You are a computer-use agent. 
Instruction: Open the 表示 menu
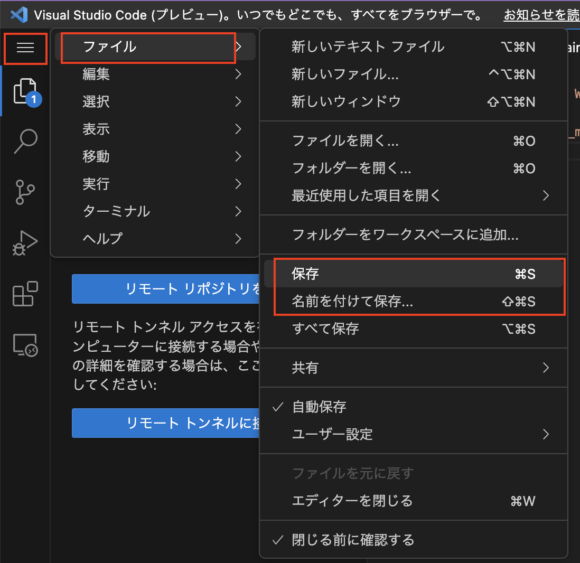tap(155, 129)
